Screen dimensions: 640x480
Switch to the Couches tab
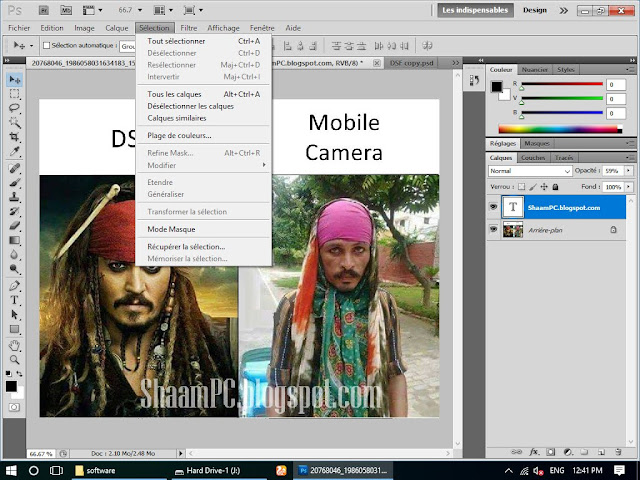[533, 158]
